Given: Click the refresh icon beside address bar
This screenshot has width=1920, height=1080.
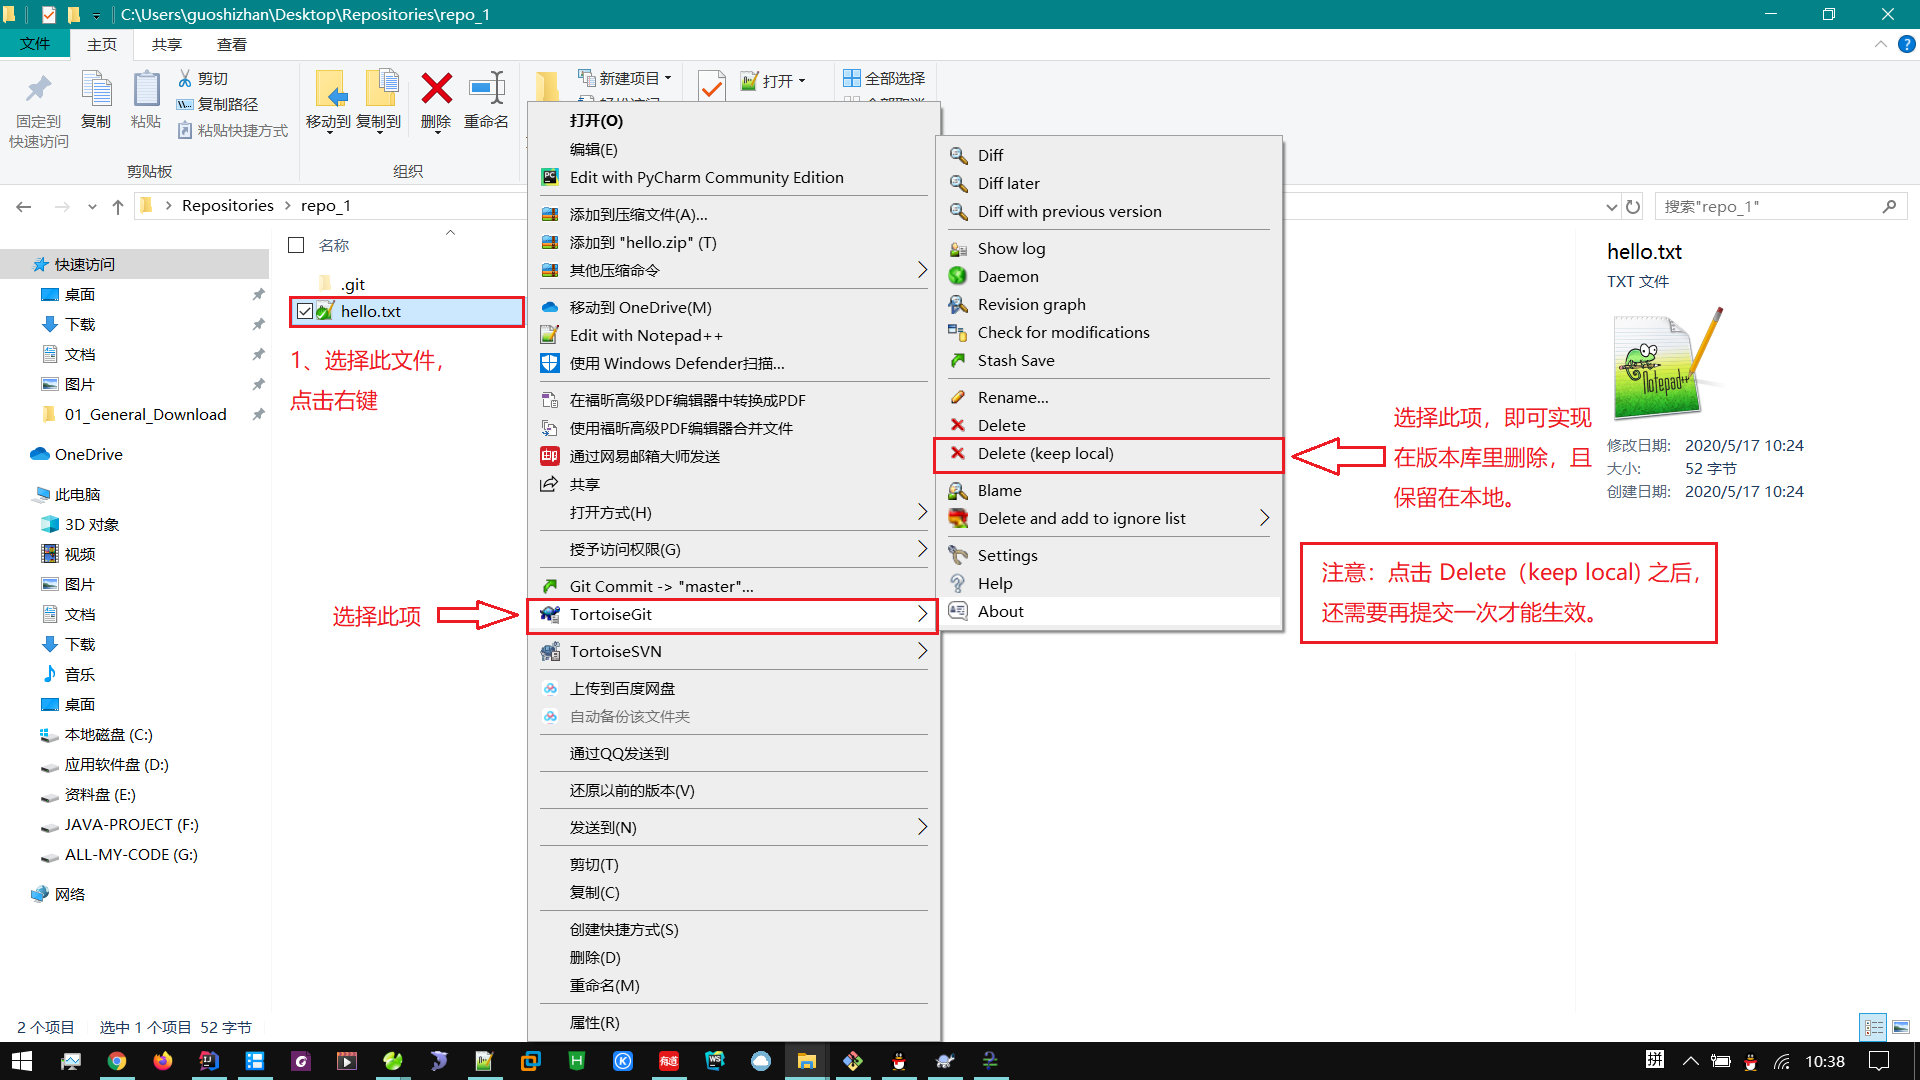Looking at the screenshot, I should pyautogui.click(x=1633, y=207).
